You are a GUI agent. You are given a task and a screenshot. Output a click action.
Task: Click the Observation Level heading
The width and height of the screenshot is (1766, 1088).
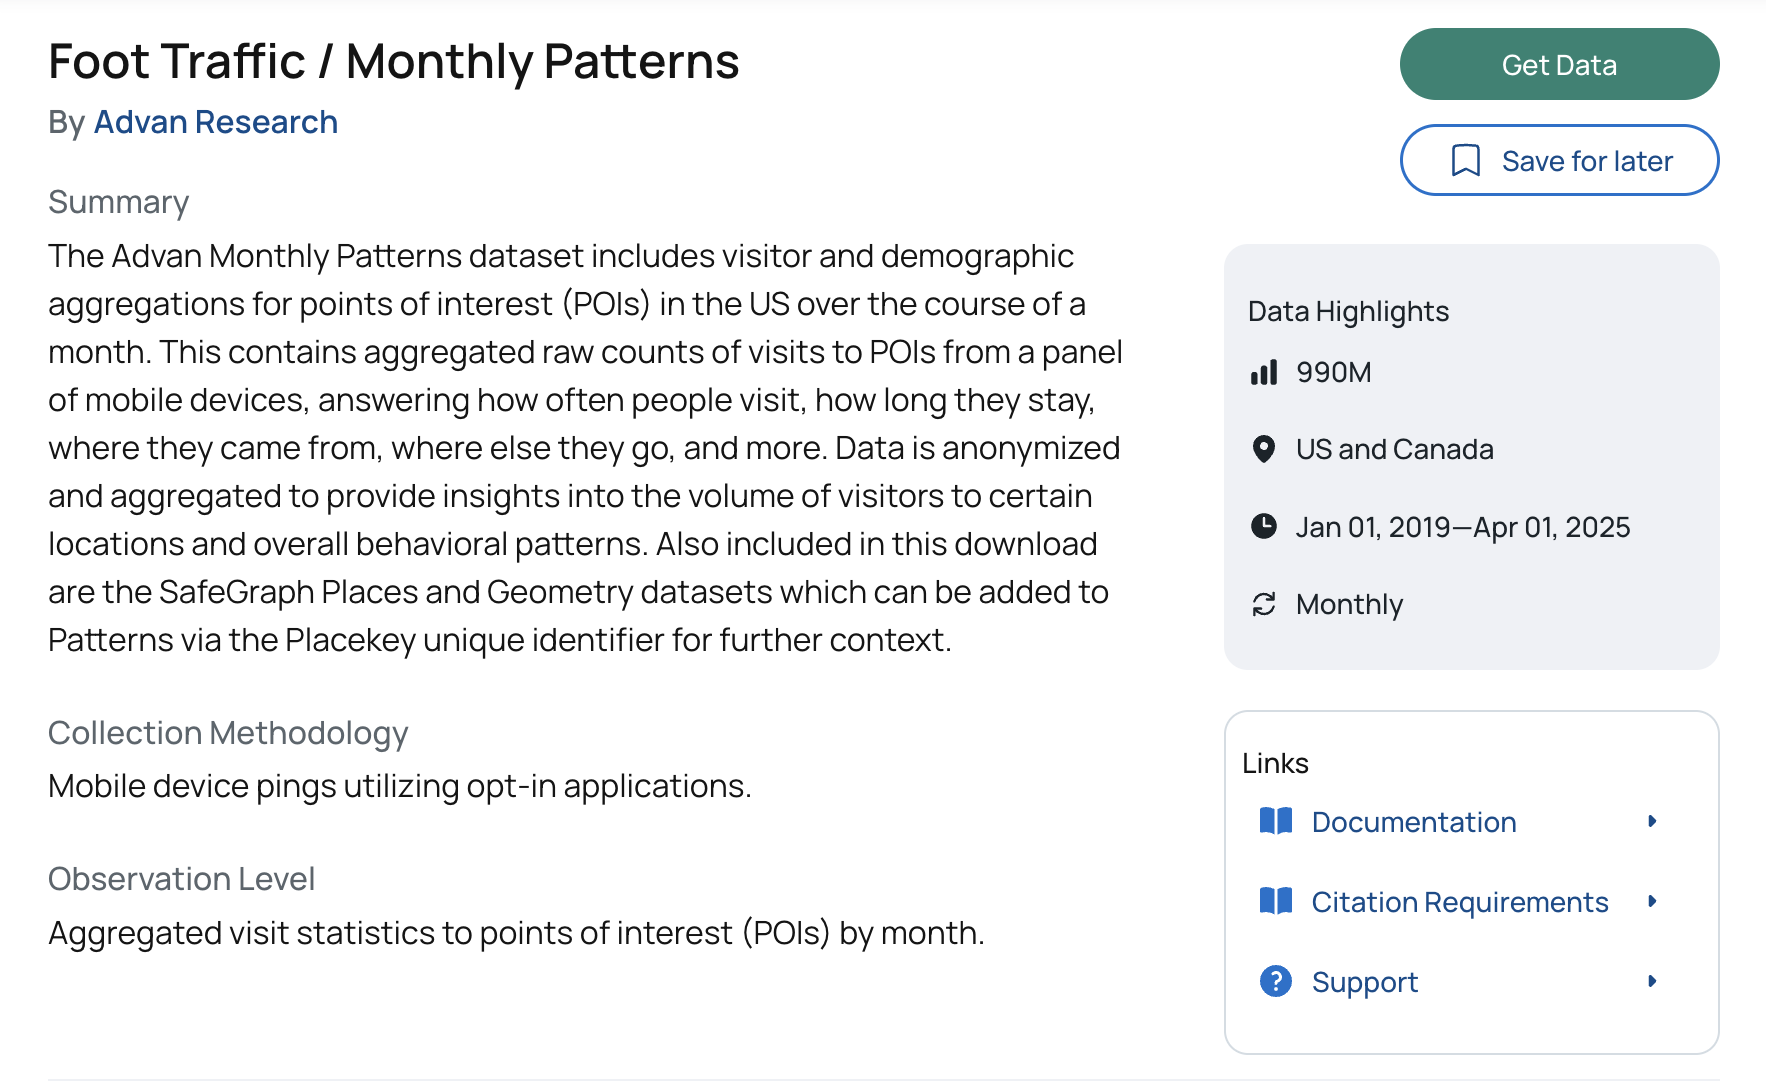(181, 879)
